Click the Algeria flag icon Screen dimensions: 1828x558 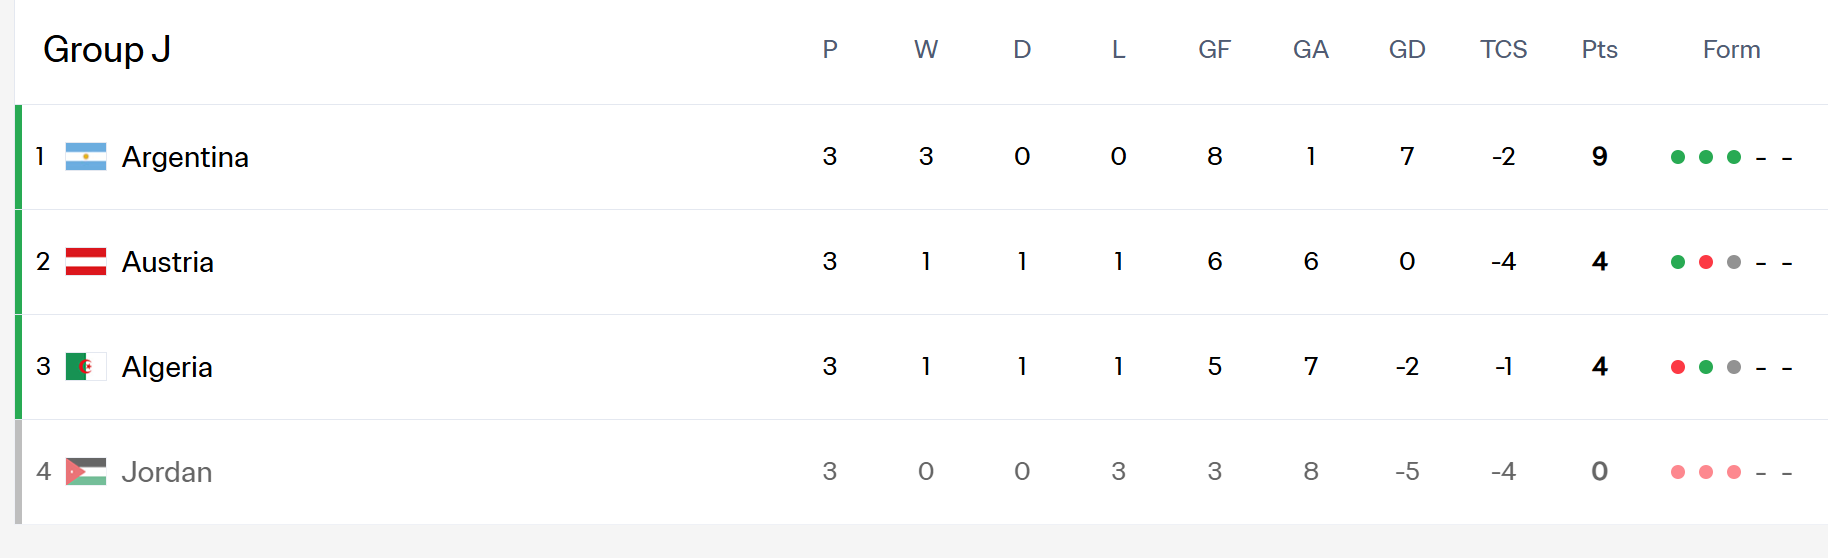(x=86, y=367)
